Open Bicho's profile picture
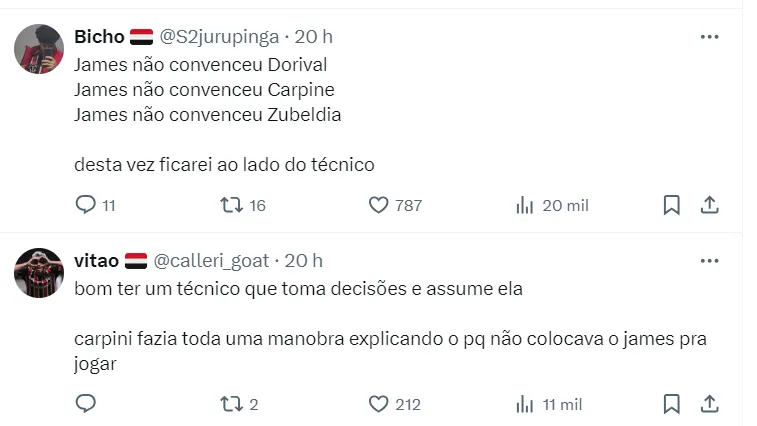The image size is (757, 426). click(x=39, y=49)
